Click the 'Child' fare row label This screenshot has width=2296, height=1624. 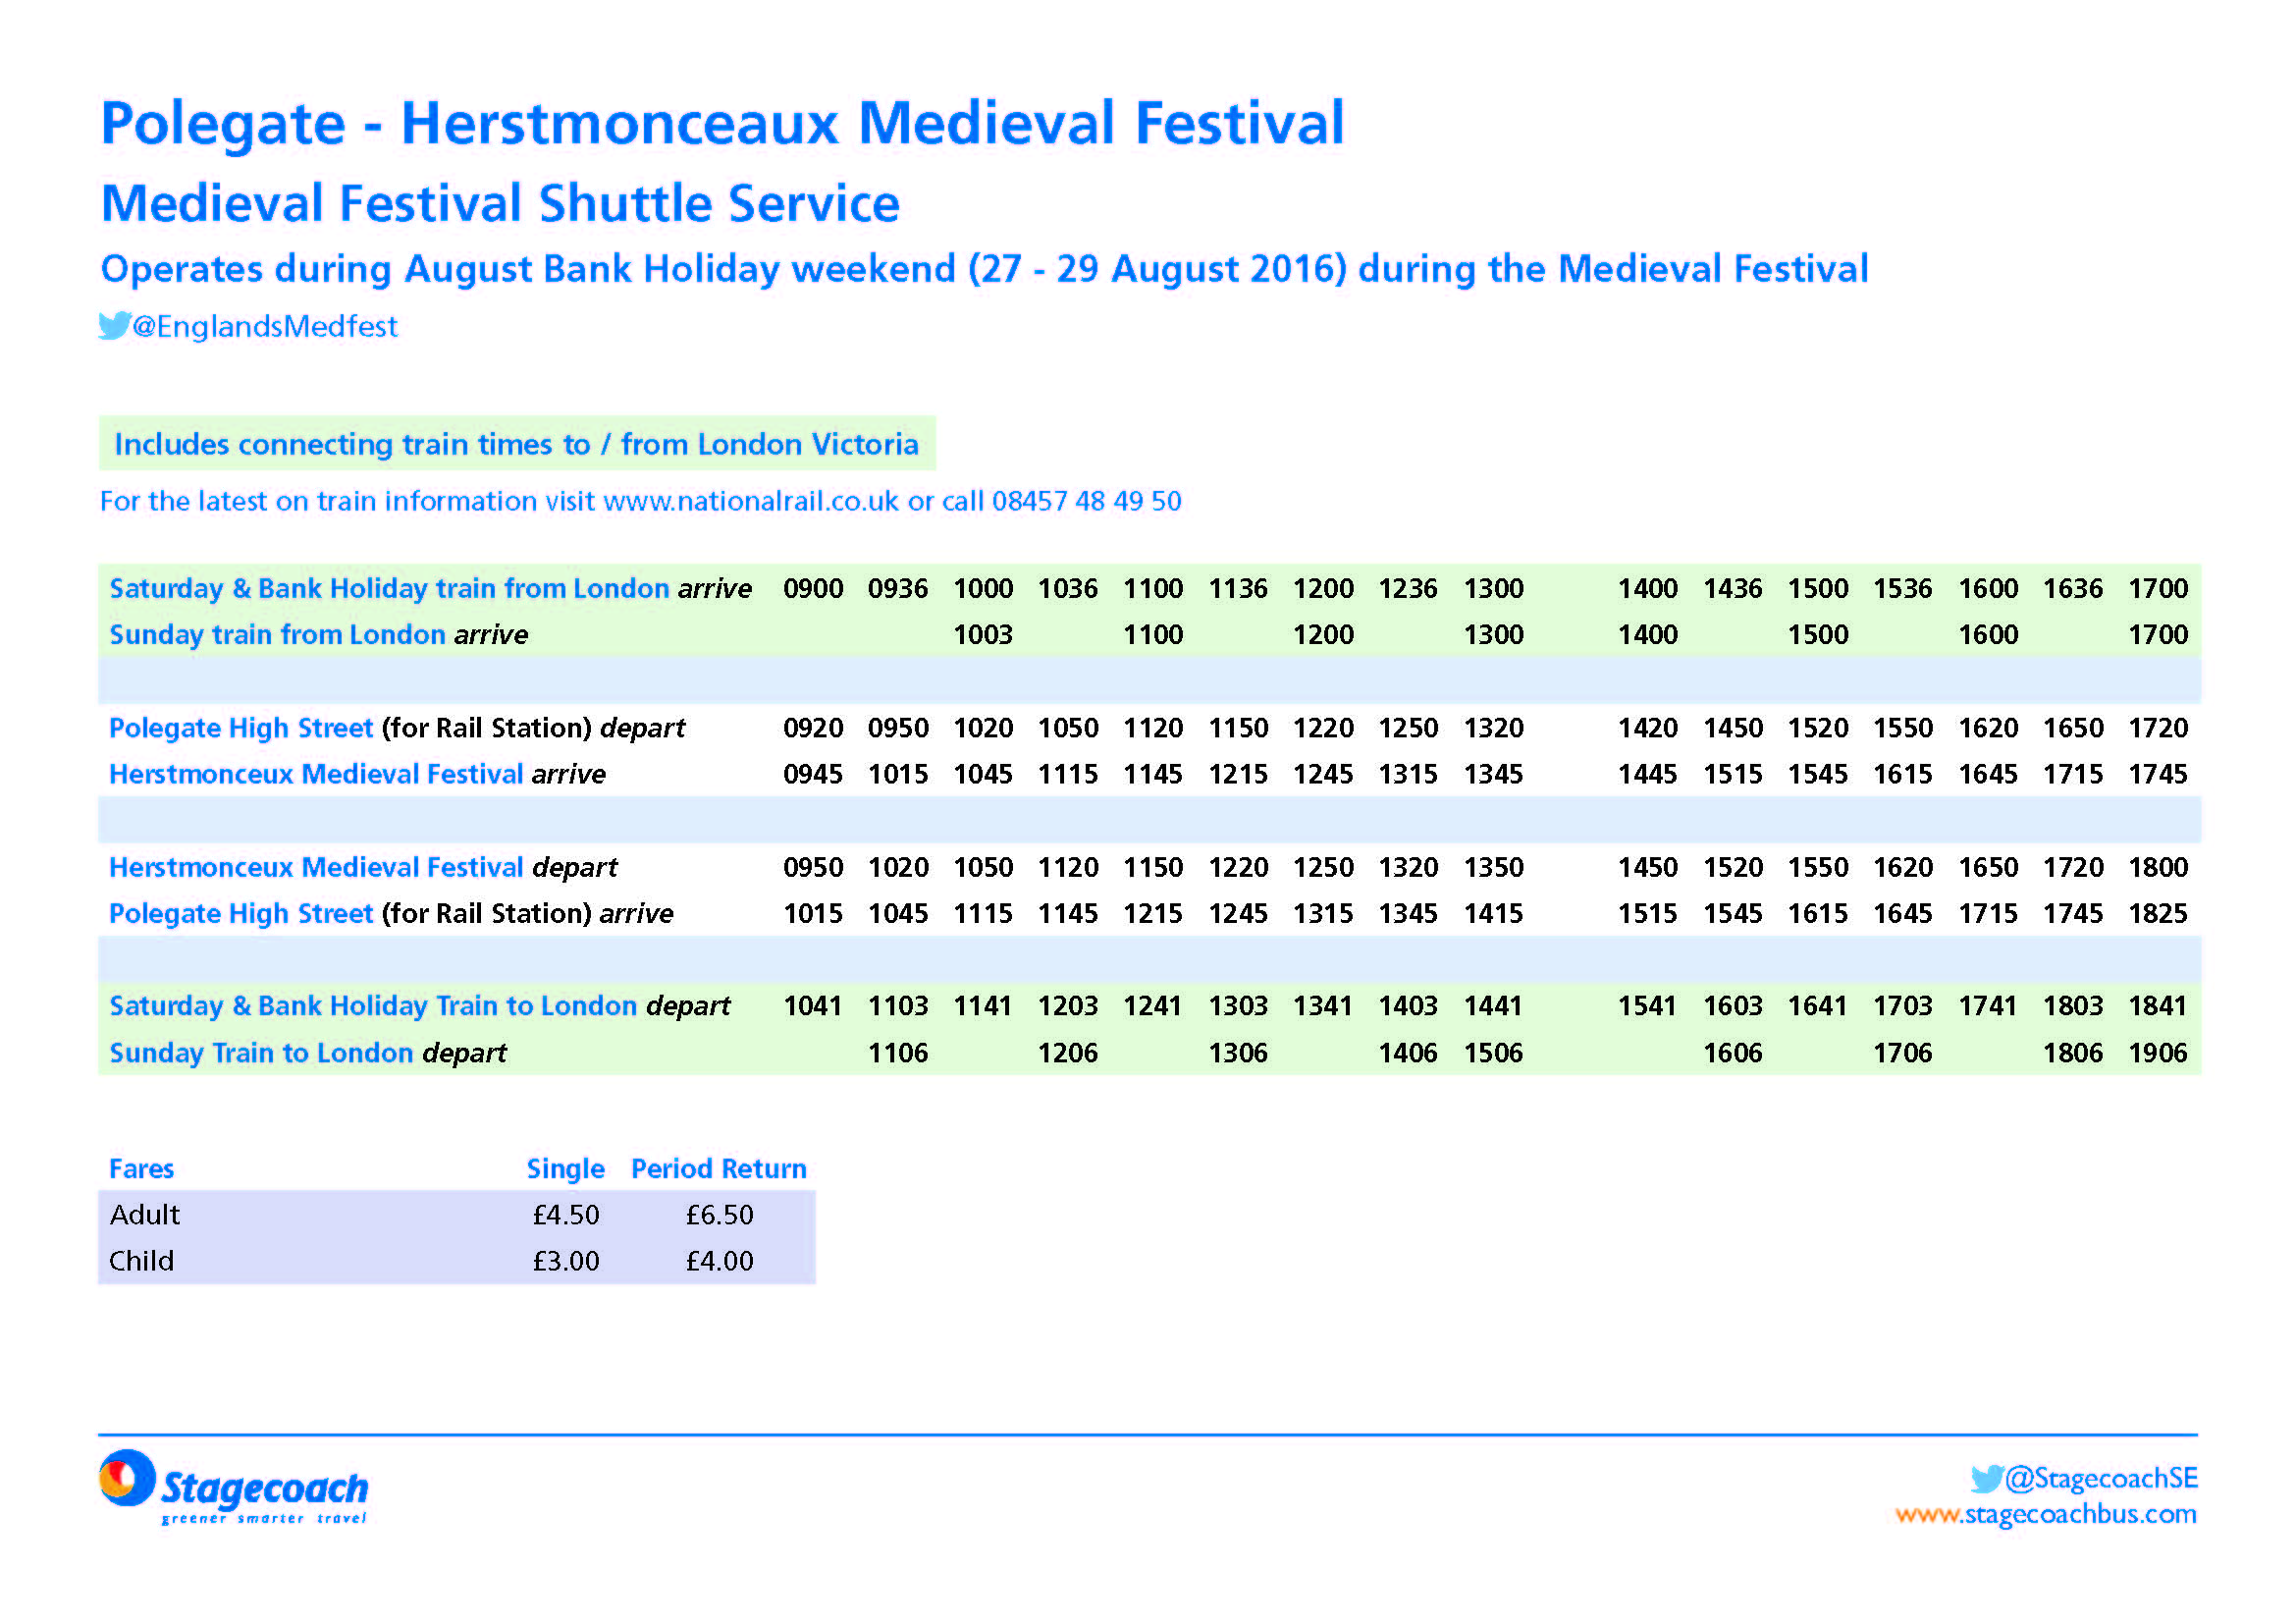coord(141,1261)
